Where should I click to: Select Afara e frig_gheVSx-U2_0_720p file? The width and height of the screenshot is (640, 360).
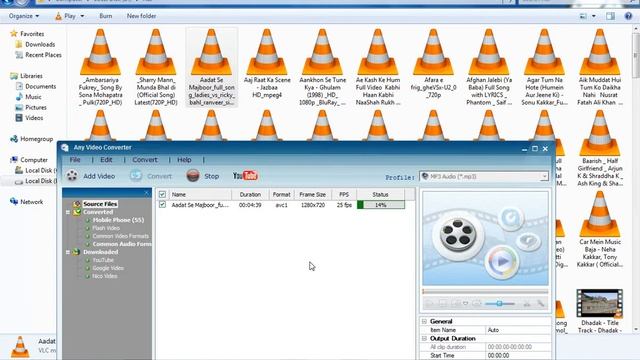click(433, 64)
